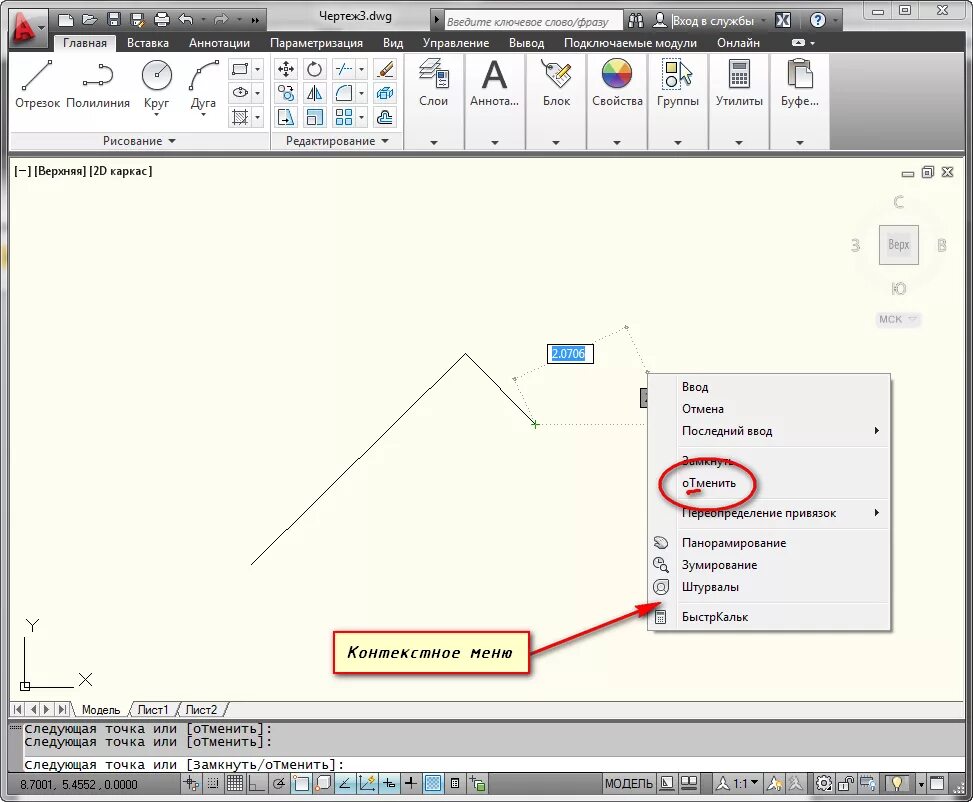973x802 pixels.
Task: Open the Help question mark icon
Action: point(818,20)
